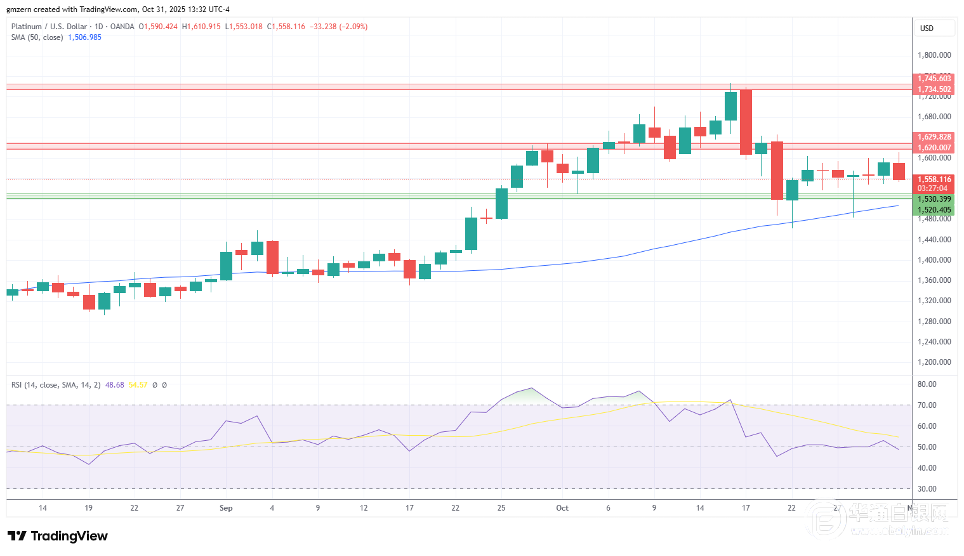
Task: Click the RSI 70.00 level on scale
Action: 926,405
